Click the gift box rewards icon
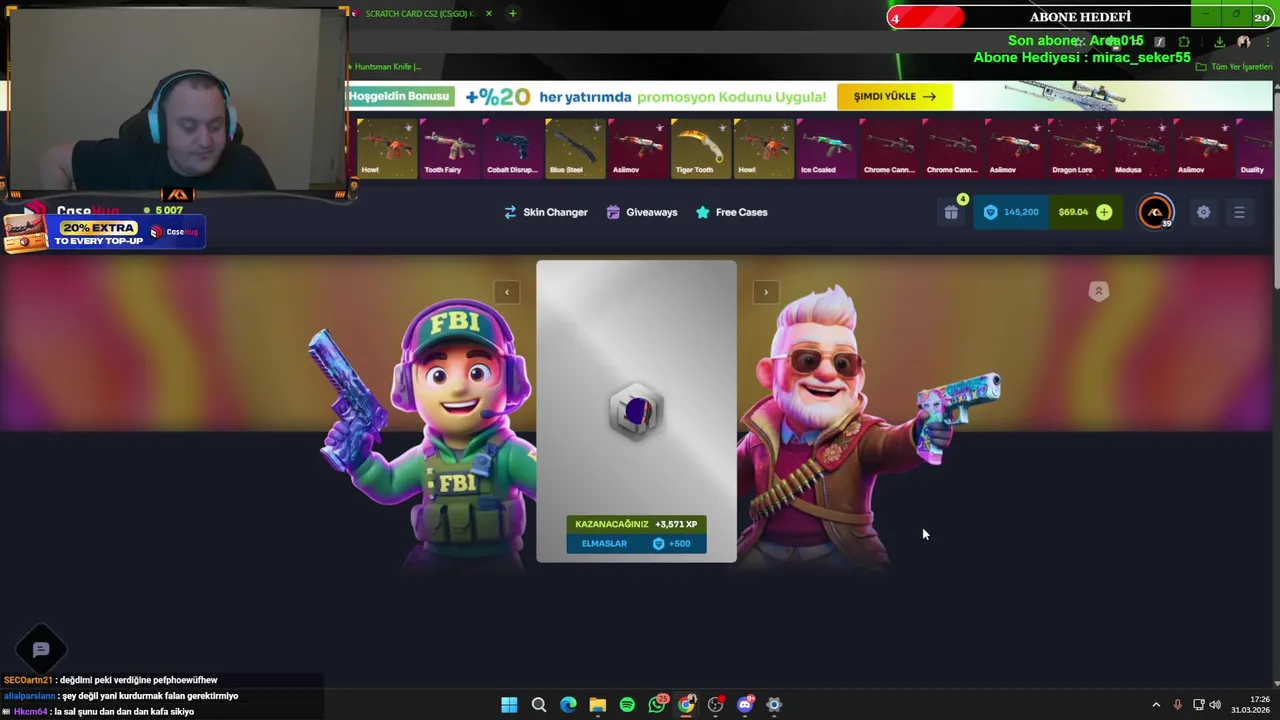This screenshot has width=1280, height=720. pos(951,212)
